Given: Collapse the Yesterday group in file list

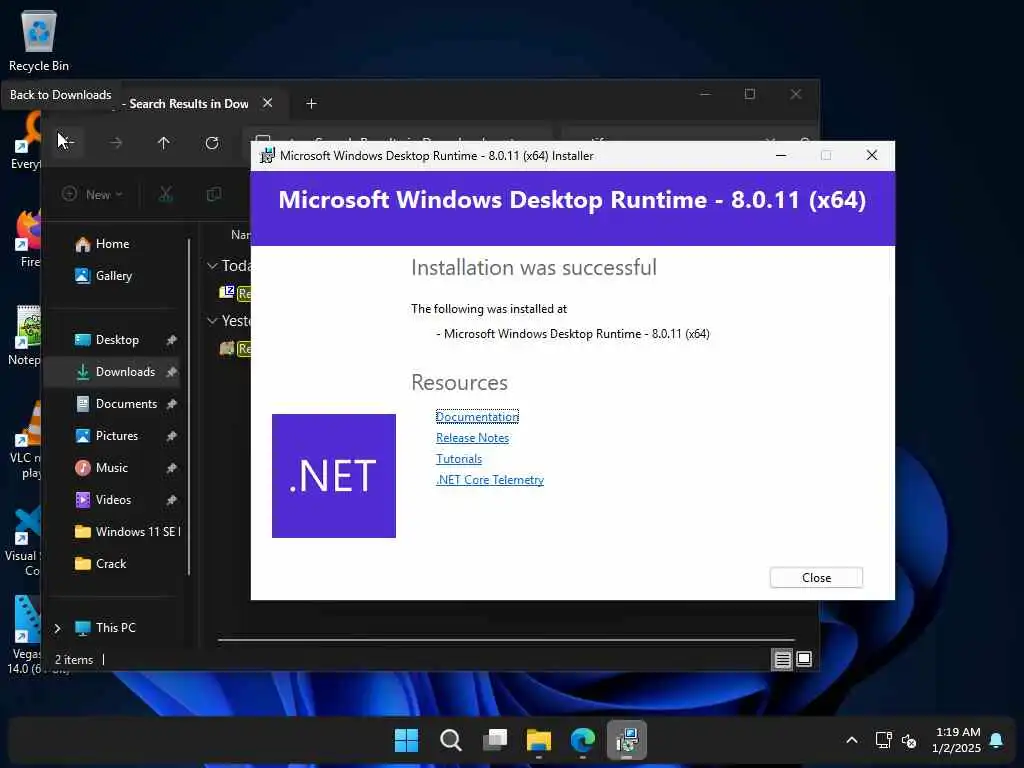Looking at the screenshot, I should [x=212, y=321].
